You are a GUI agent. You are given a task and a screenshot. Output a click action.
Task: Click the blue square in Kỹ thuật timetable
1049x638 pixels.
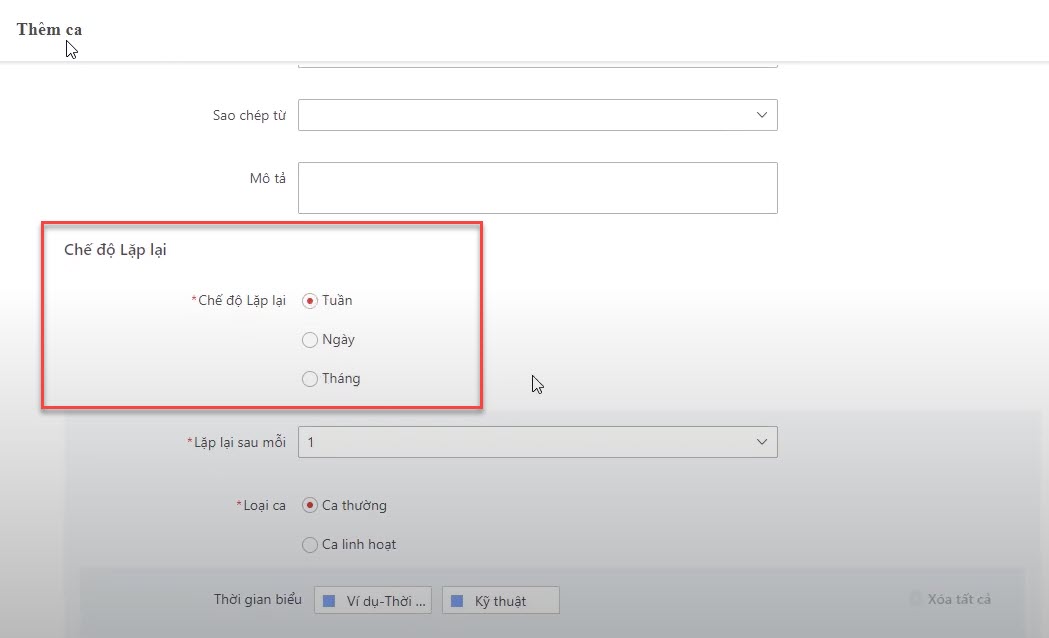(457, 601)
